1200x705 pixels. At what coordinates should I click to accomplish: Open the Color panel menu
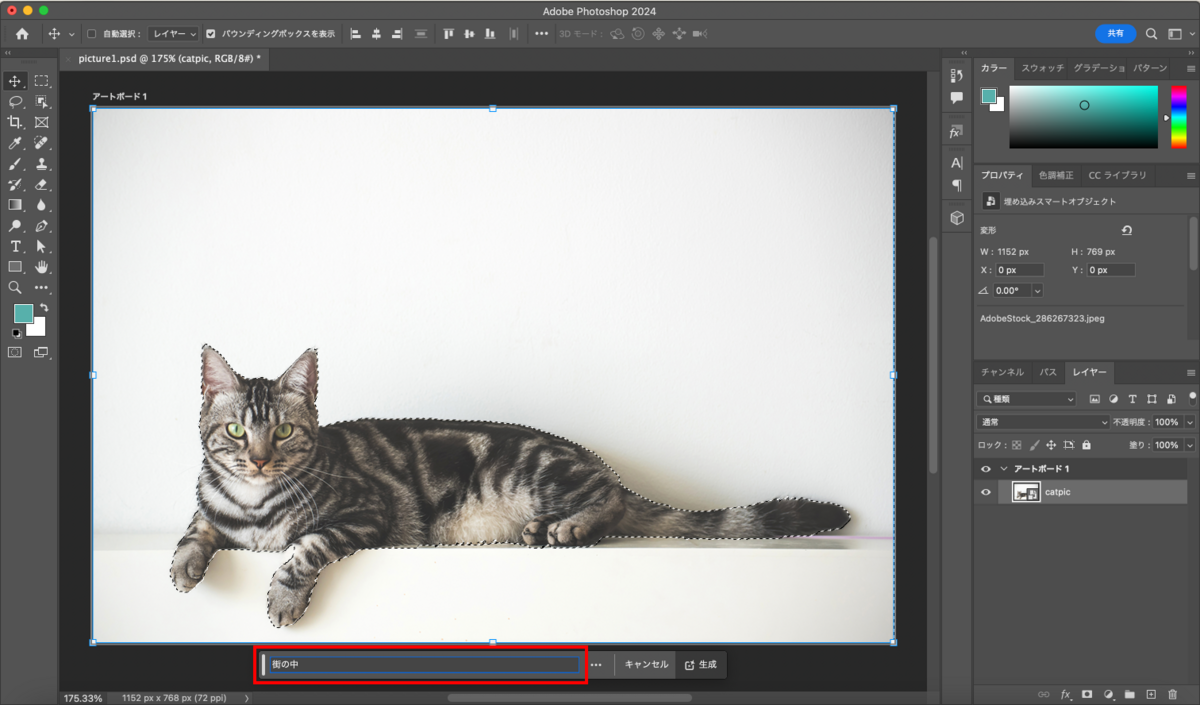(x=1190, y=68)
